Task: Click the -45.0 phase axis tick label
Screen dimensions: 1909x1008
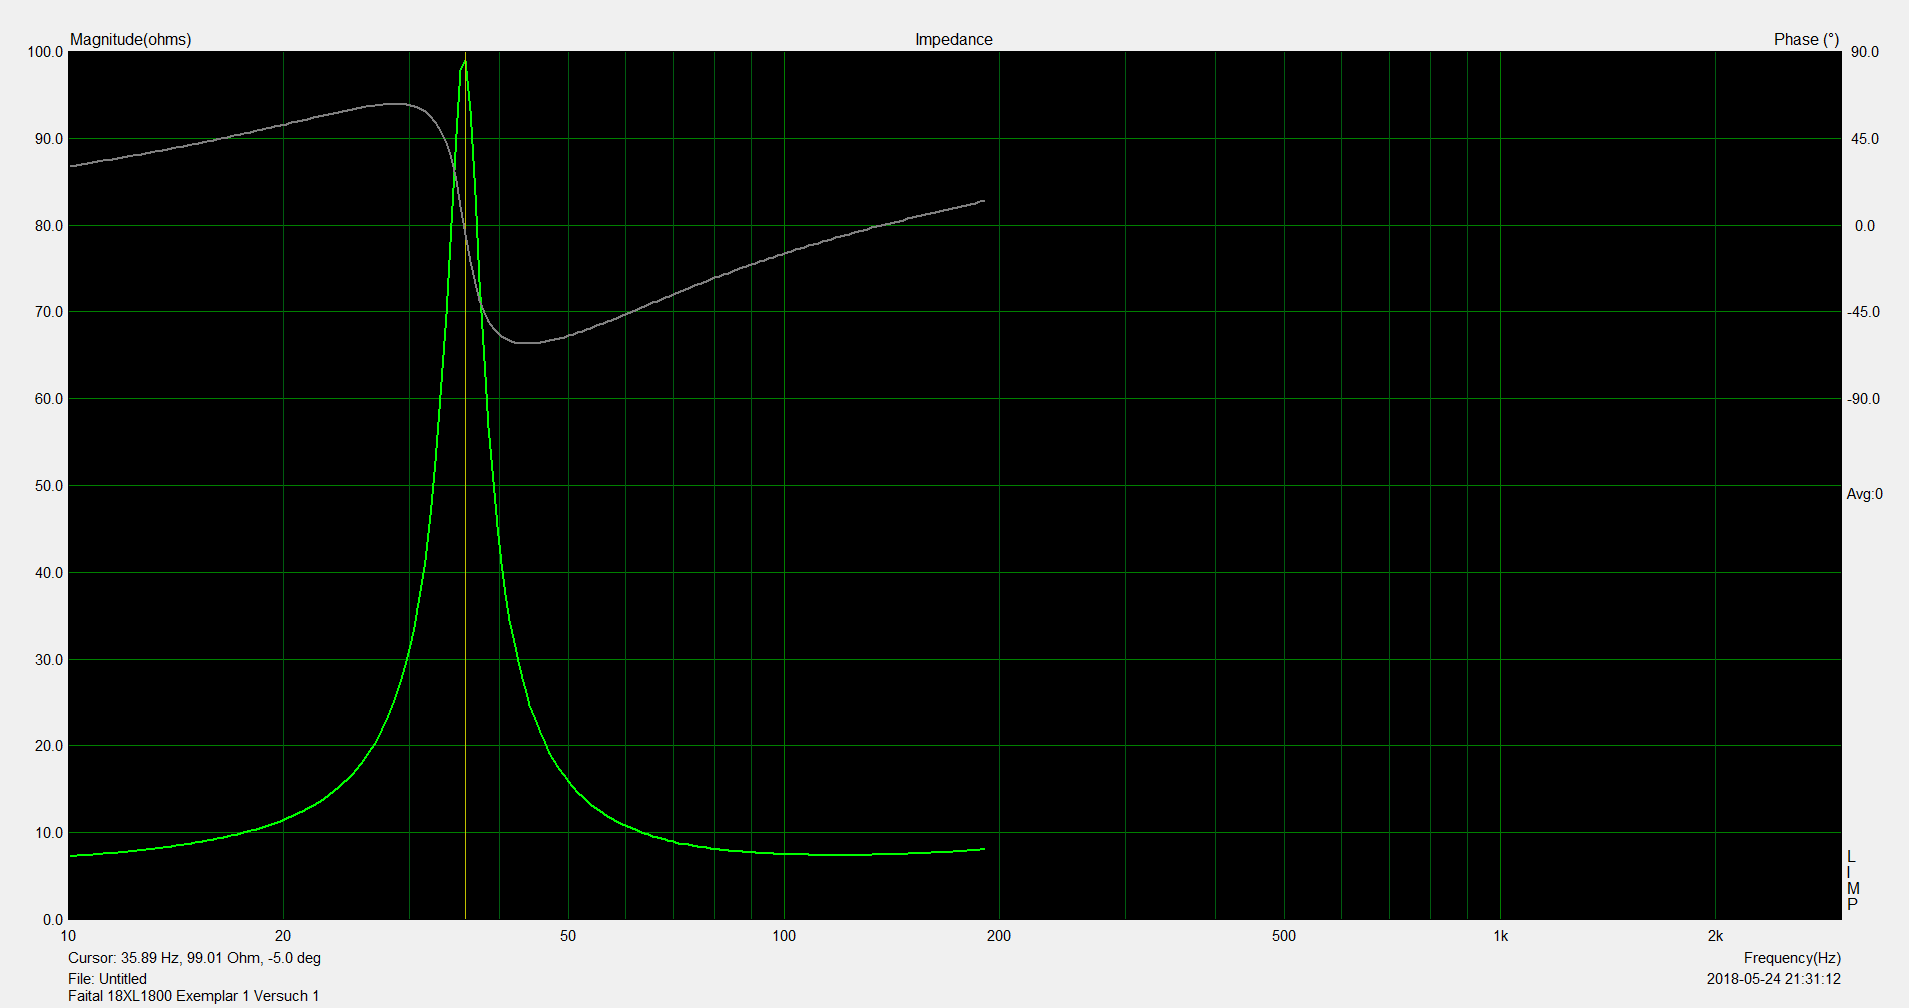Action: [x=1863, y=312]
